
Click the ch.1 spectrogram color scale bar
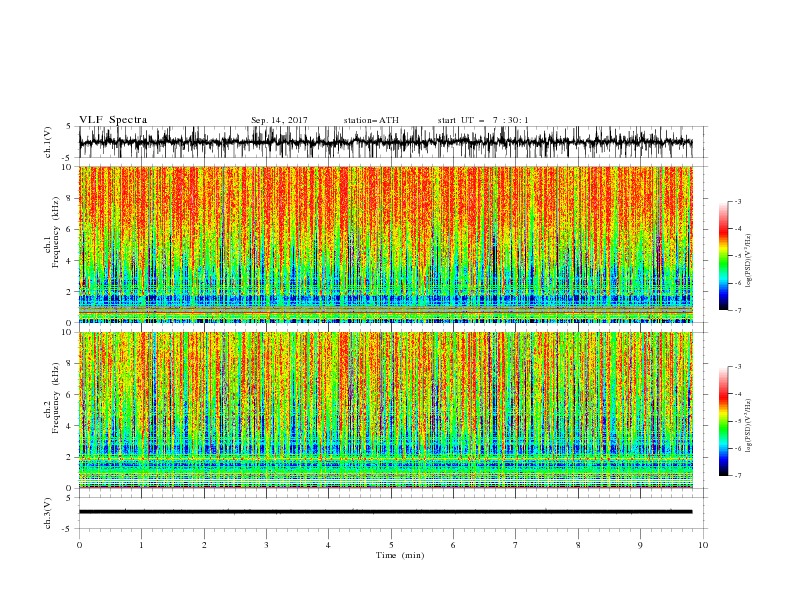(x=723, y=256)
